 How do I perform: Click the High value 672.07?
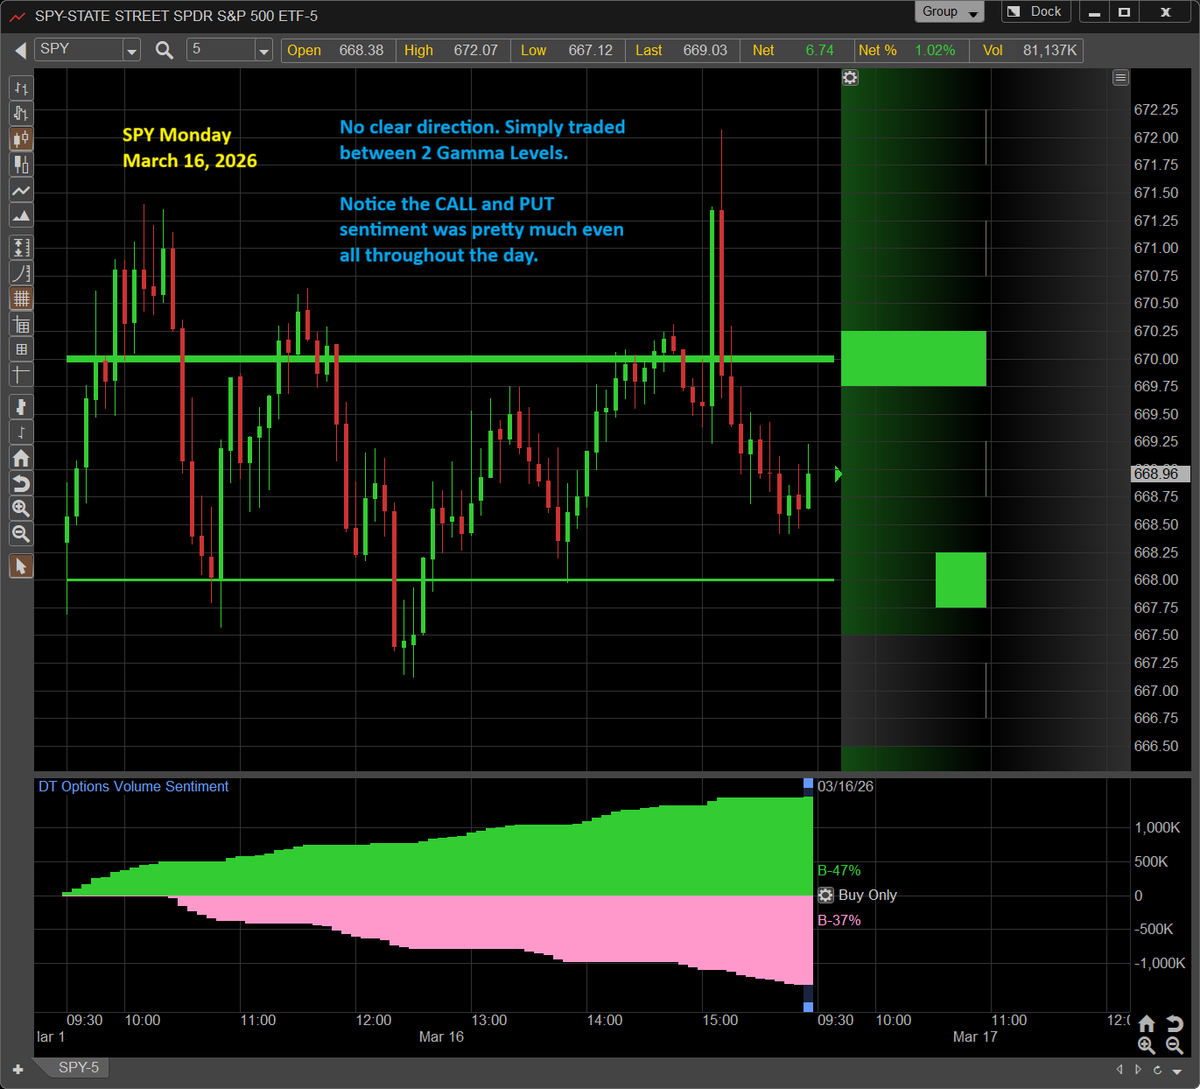click(x=475, y=50)
